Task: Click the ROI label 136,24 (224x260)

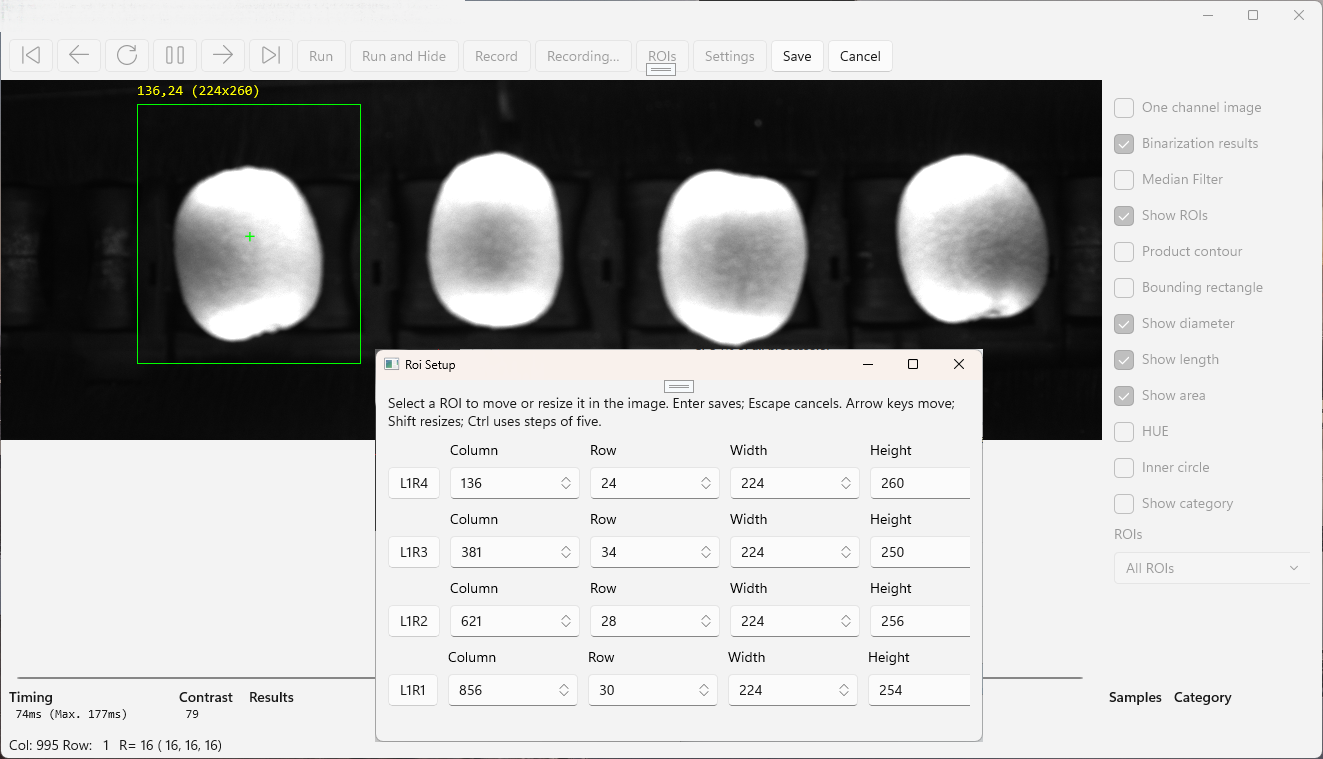Action: [x=198, y=91]
